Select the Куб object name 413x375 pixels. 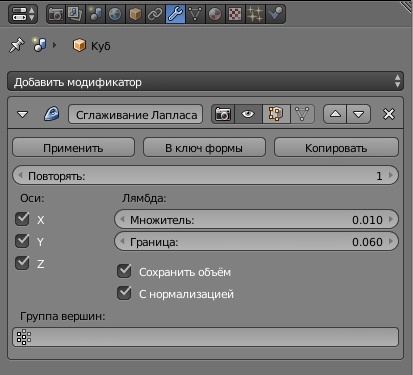101,46
